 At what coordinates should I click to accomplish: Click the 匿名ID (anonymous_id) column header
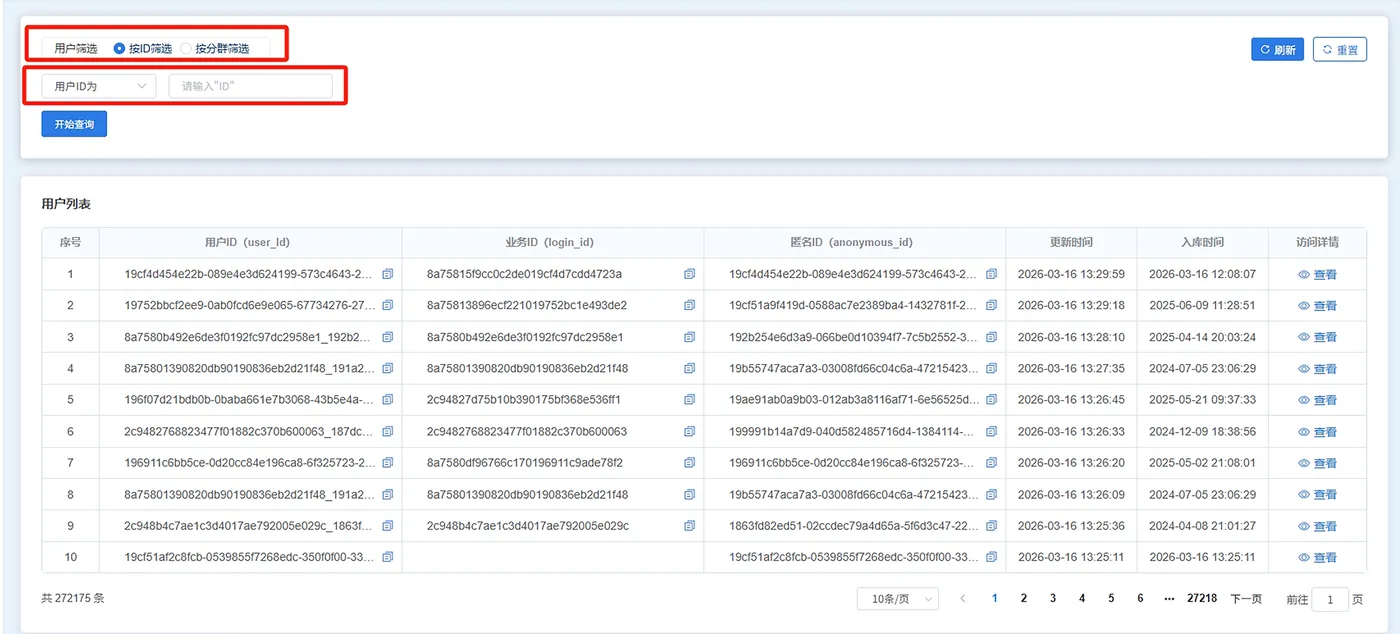(854, 242)
